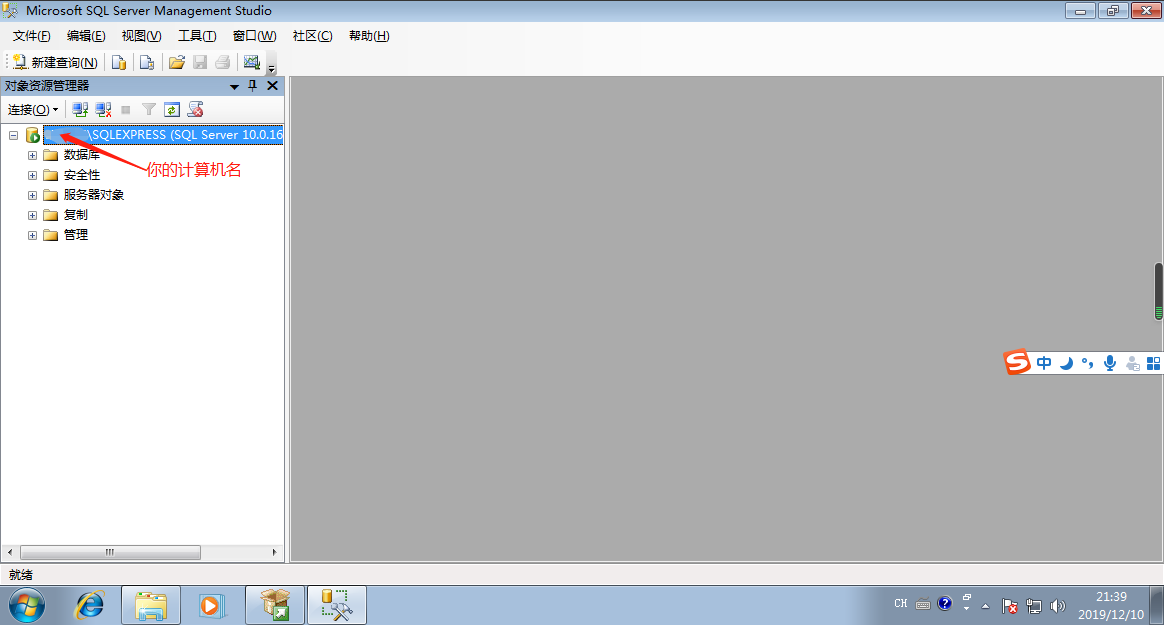Toggle Sogou punctuation mode icon
This screenshot has height=625, width=1164.
tap(1088, 363)
